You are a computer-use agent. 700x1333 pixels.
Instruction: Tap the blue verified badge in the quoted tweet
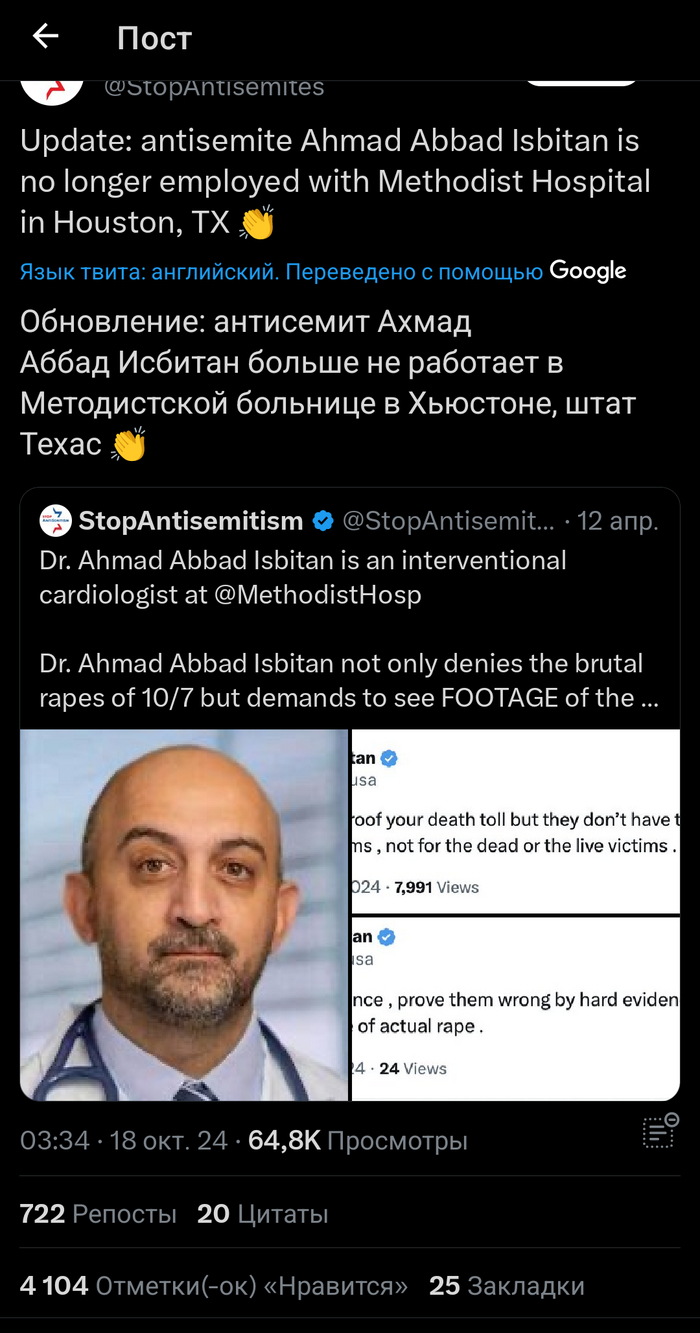pyautogui.click(x=323, y=521)
